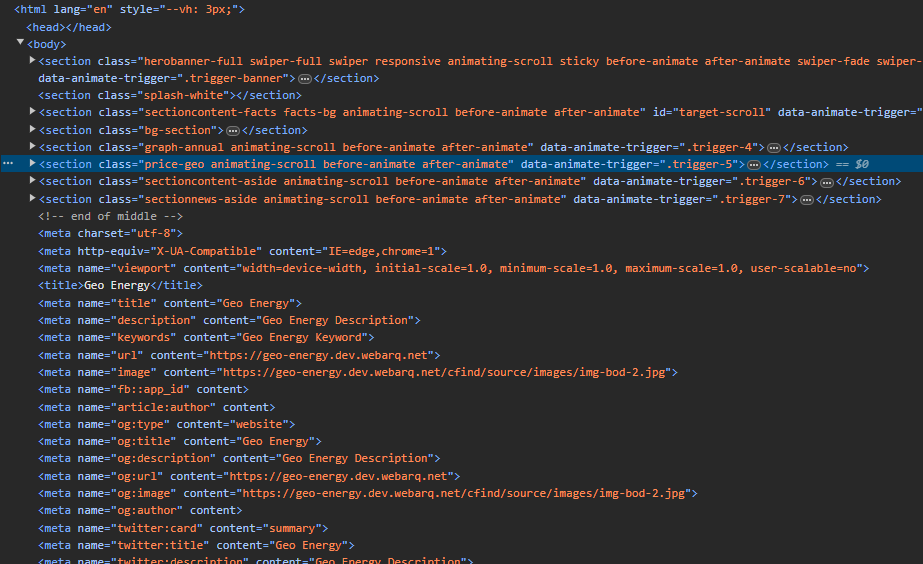The width and height of the screenshot is (923, 564).
Task: Click the ellipsis badge in graph-annual section
Action: pos(773,148)
